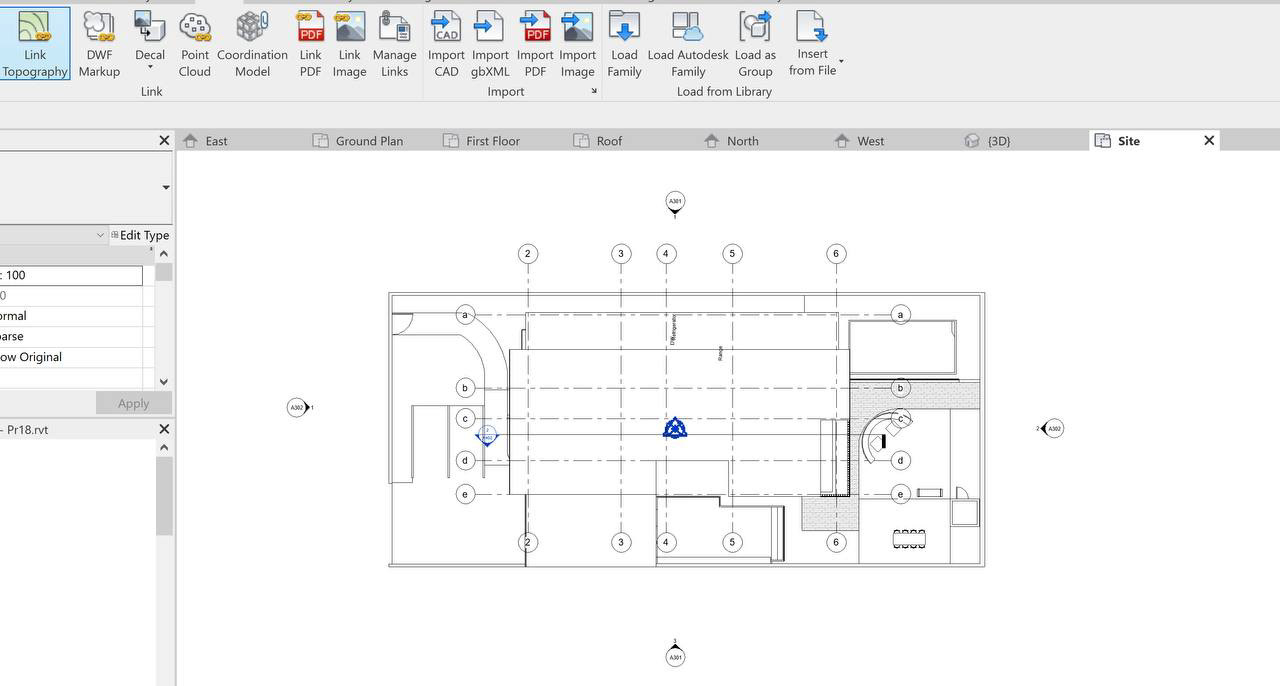Click grid bubble 5 at top
Image resolution: width=1280 pixels, height=686 pixels.
click(x=732, y=253)
